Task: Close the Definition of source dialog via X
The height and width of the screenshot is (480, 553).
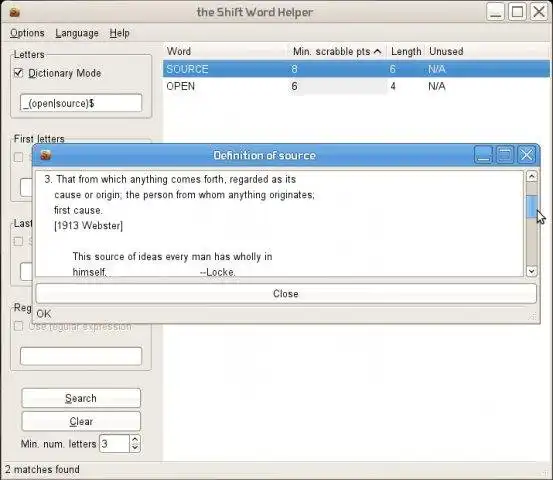Action: point(527,155)
